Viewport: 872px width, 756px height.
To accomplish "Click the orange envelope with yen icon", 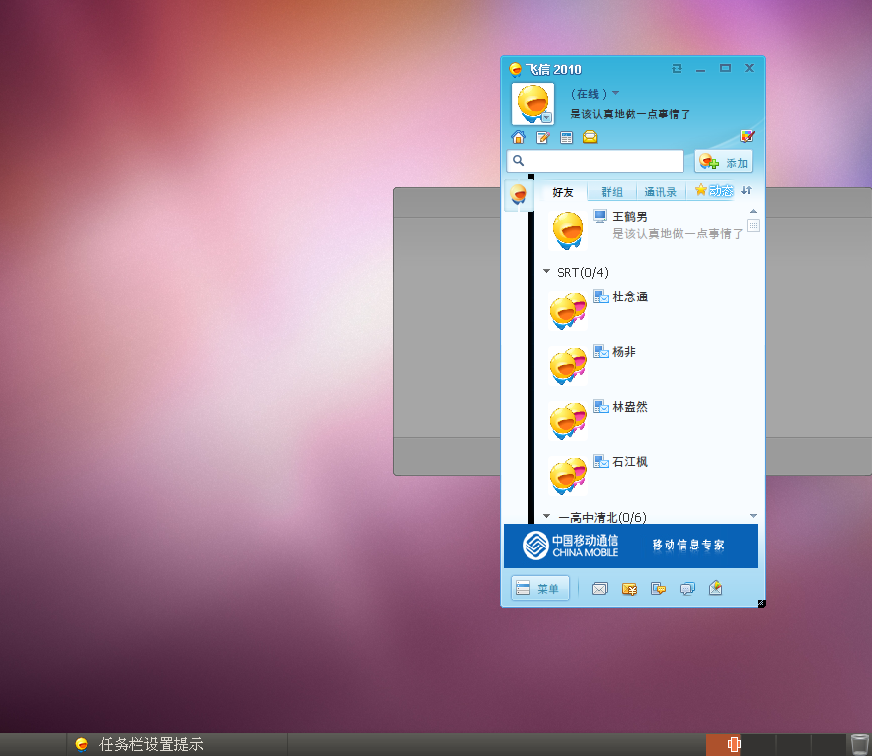I will click(x=629, y=589).
